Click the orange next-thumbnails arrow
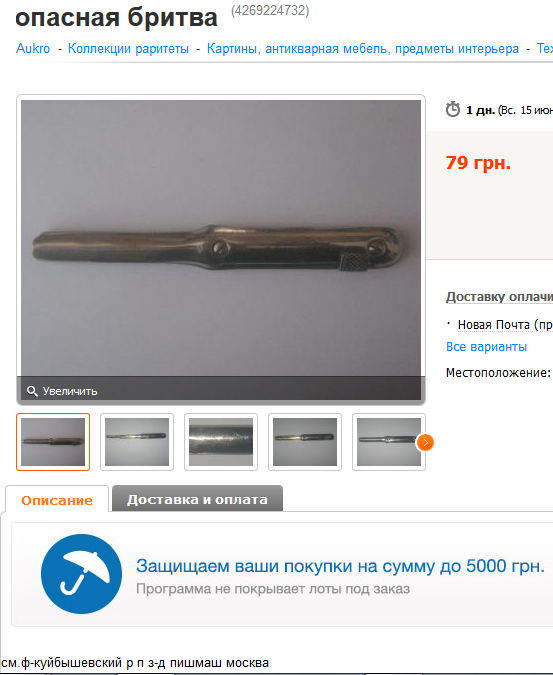Image resolution: width=553 pixels, height=675 pixels. 425,443
